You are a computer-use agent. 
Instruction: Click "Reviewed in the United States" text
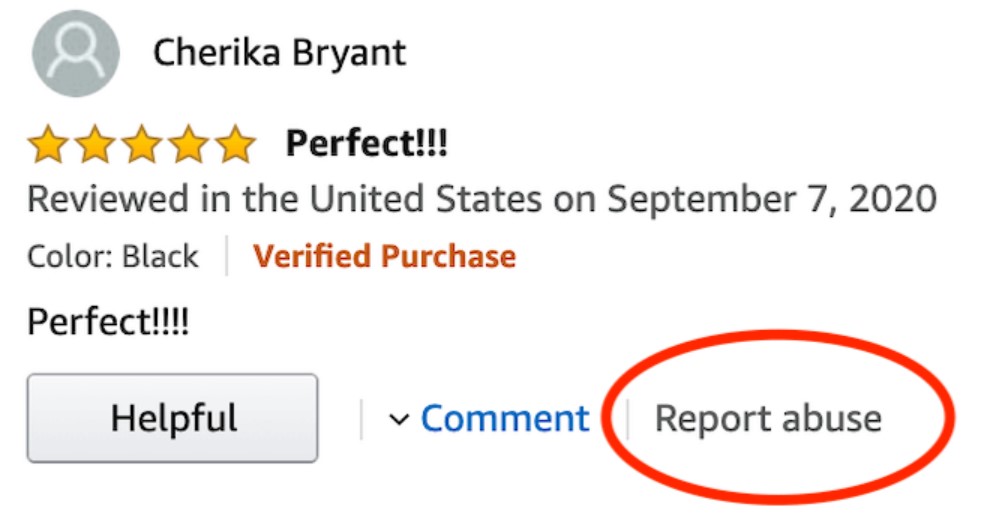(x=281, y=199)
